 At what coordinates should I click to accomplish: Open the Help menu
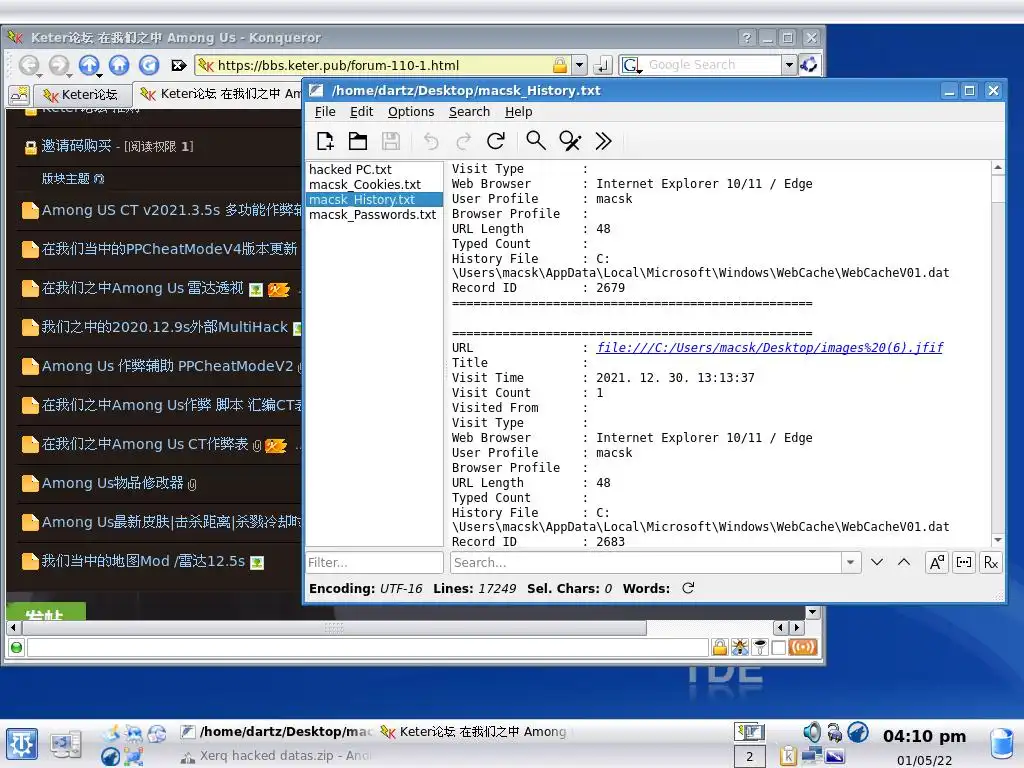coord(519,112)
